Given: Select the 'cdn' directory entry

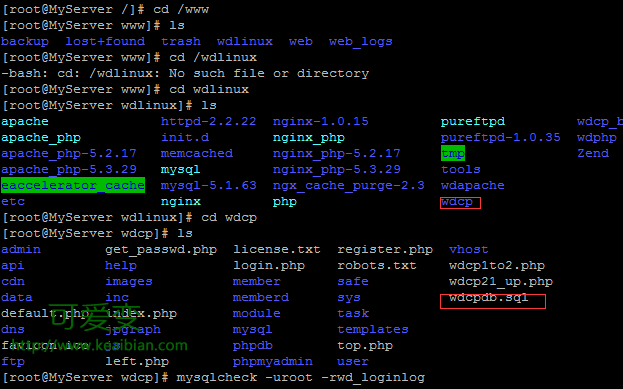Looking at the screenshot, I should click(x=13, y=281).
